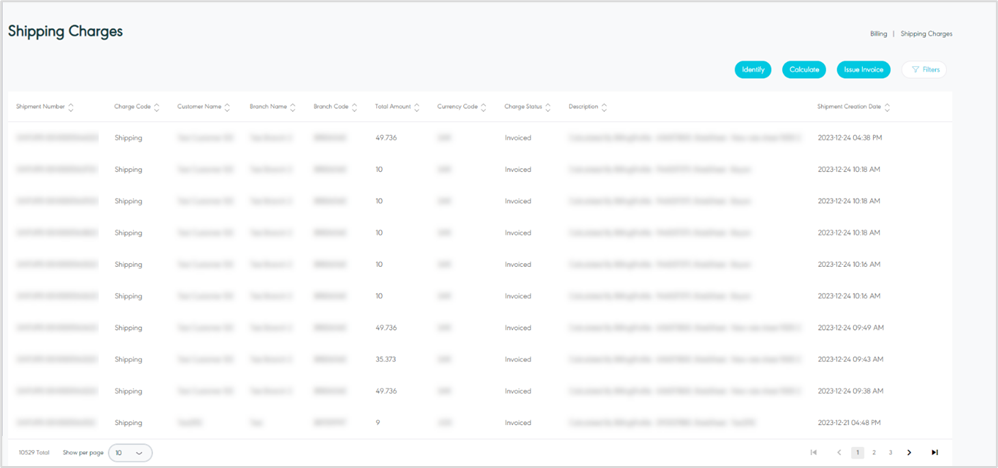This screenshot has height=468, width=998.
Task: Sort by Customer Name column arrows
Action: click(228, 107)
